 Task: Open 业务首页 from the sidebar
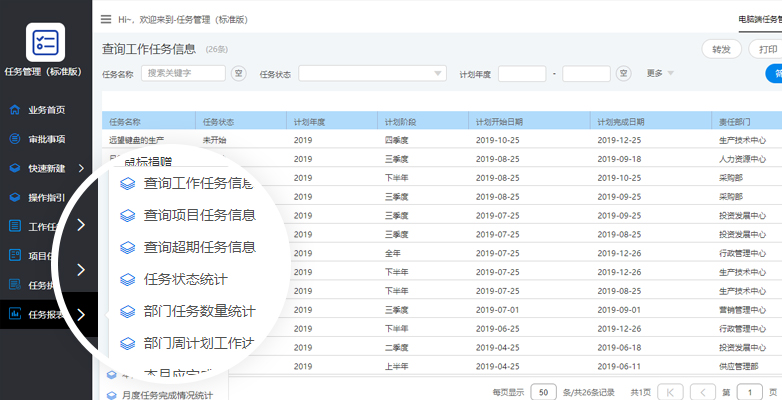pyautogui.click(x=46, y=110)
